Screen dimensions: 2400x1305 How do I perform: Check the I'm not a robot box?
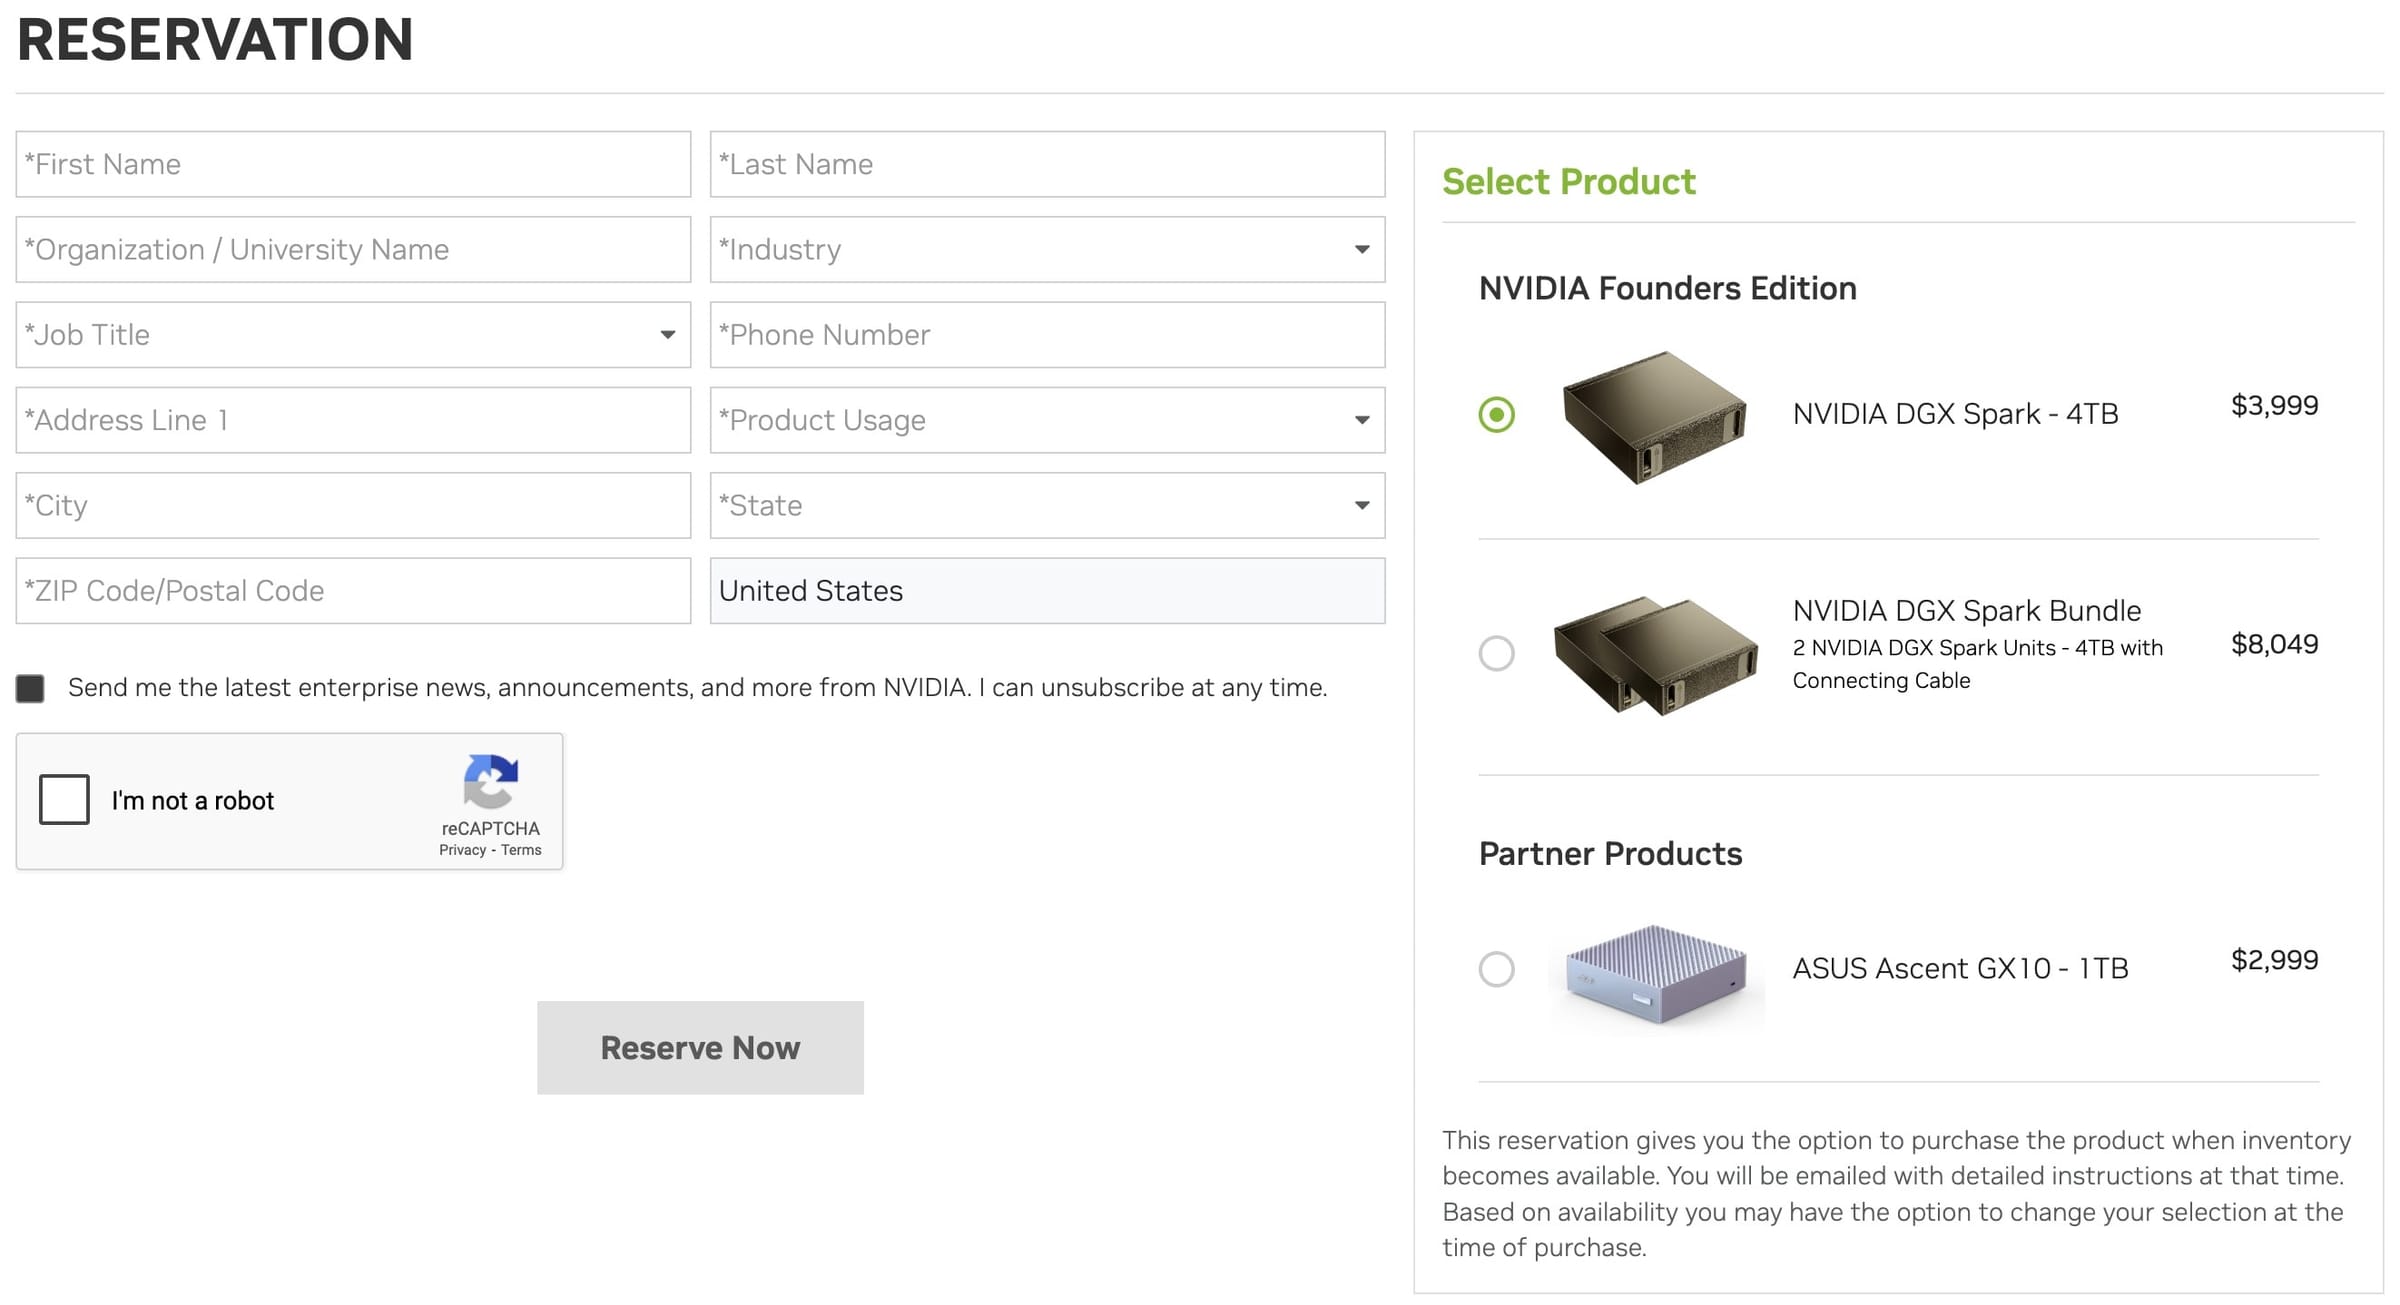coord(64,800)
